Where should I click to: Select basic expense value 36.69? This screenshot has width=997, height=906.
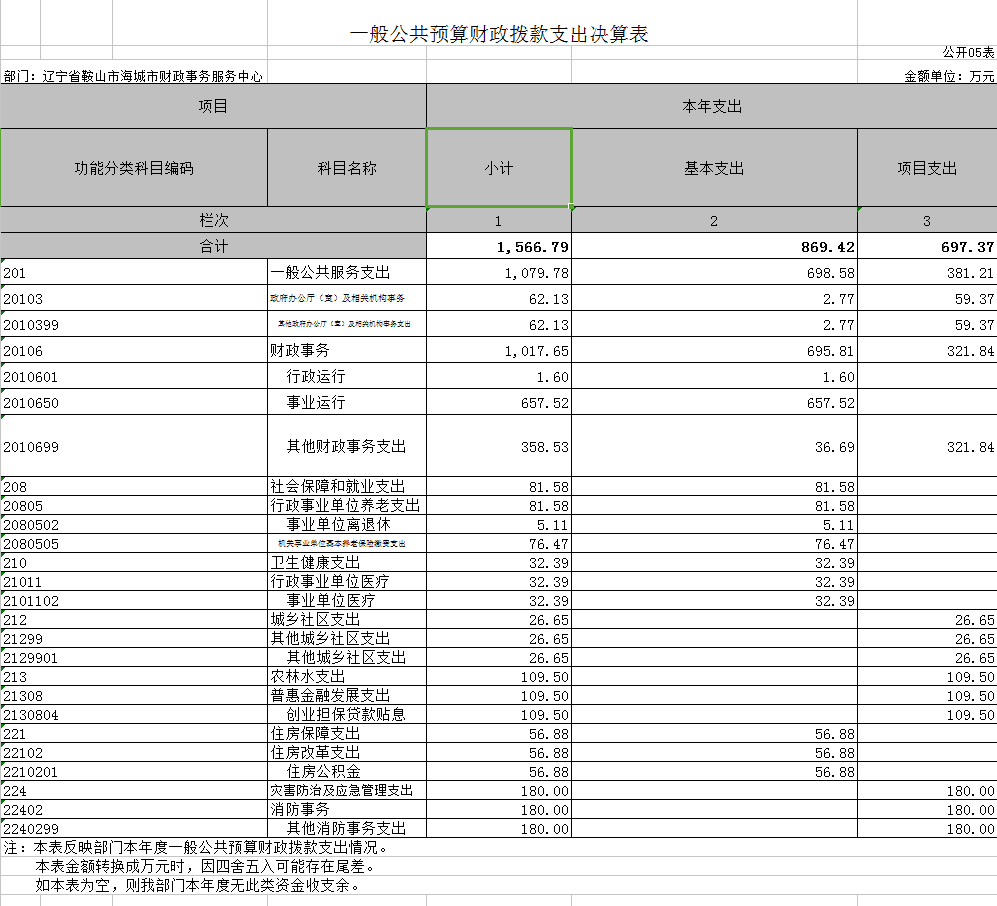(x=714, y=446)
